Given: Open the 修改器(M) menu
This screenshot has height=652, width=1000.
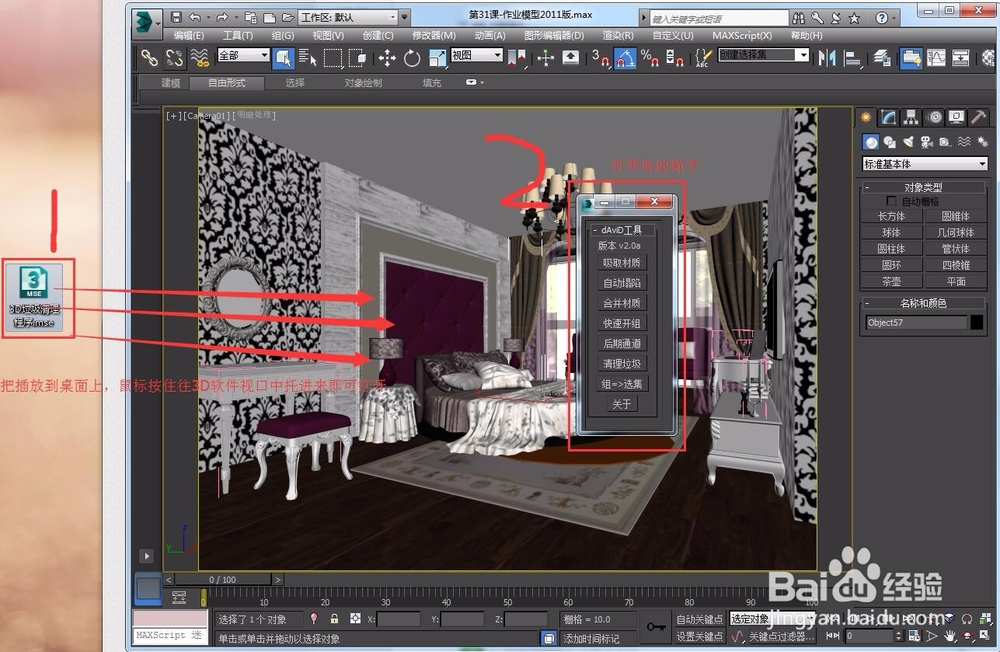Looking at the screenshot, I should 434,36.
